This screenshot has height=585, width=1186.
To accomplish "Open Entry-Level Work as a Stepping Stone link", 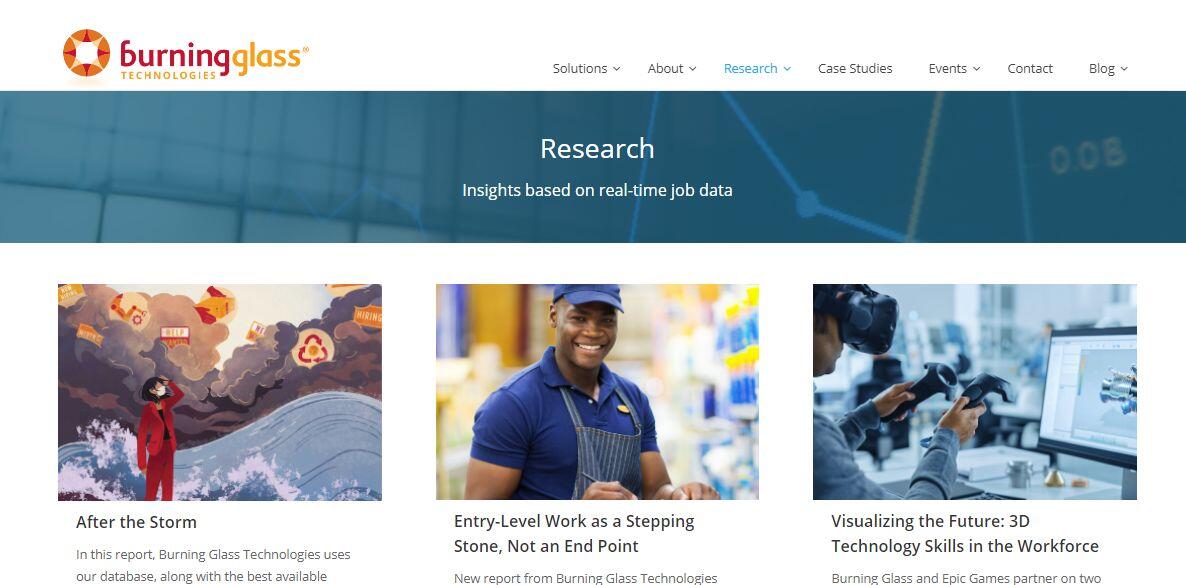I will click(574, 534).
